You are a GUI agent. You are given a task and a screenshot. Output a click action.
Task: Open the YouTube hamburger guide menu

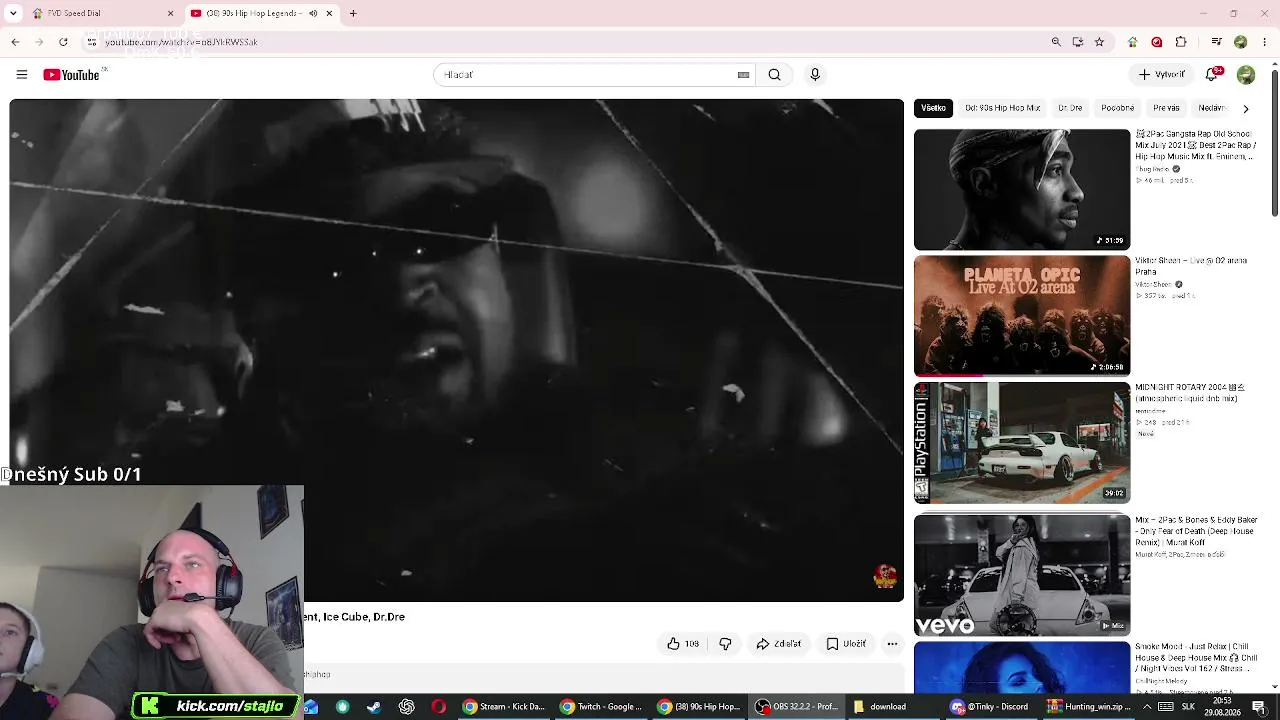[x=21, y=75]
